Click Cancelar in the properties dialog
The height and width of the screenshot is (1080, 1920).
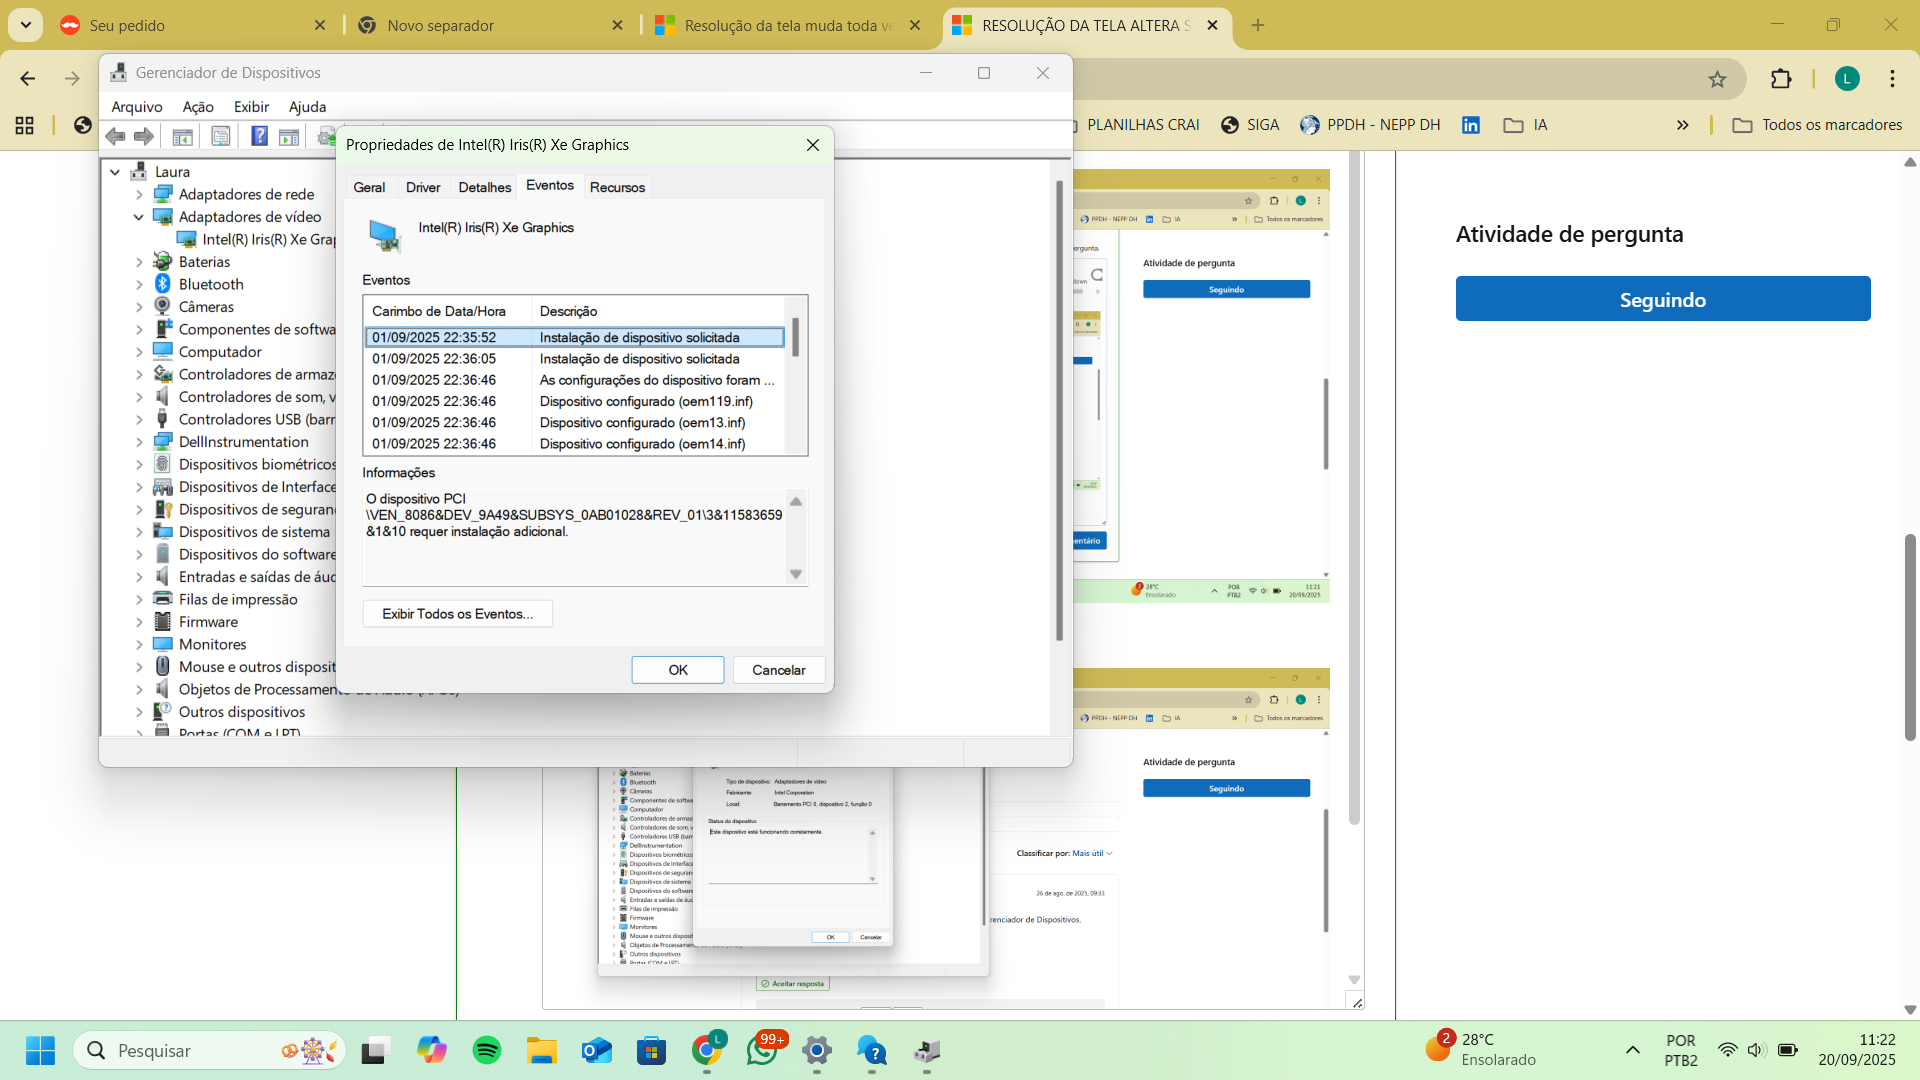pyautogui.click(x=779, y=670)
